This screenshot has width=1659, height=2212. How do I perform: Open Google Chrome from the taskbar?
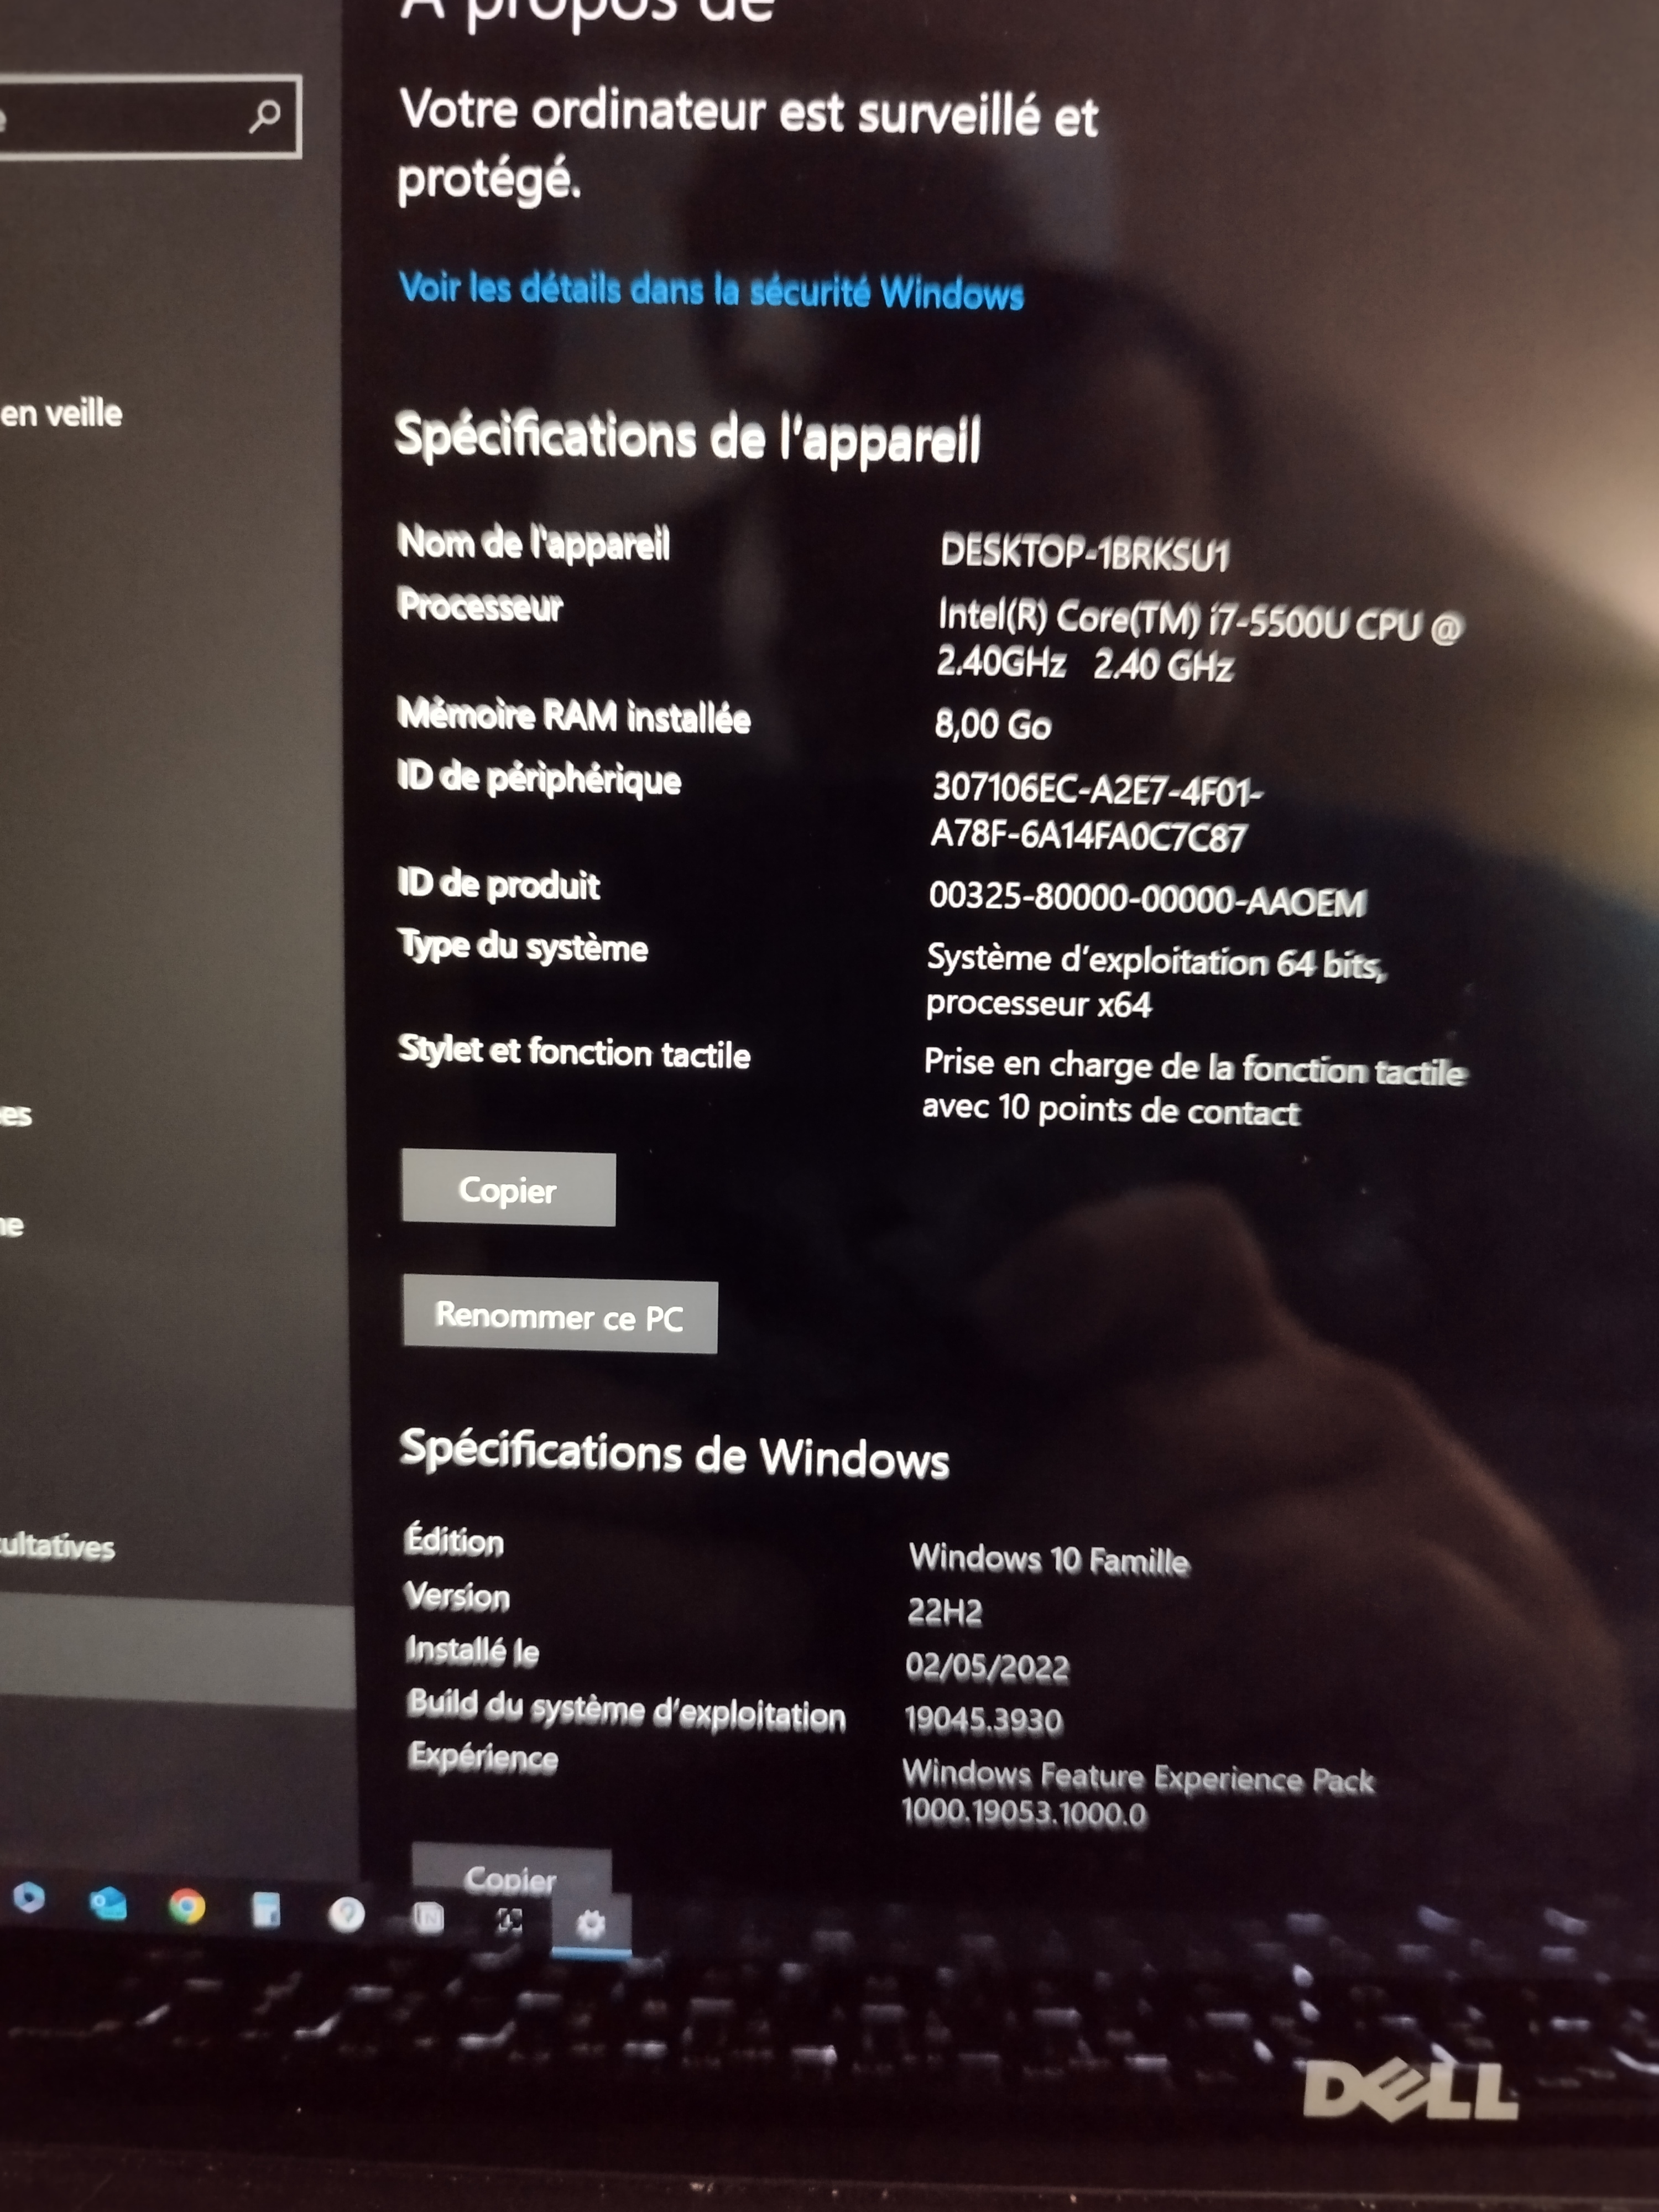187,1907
